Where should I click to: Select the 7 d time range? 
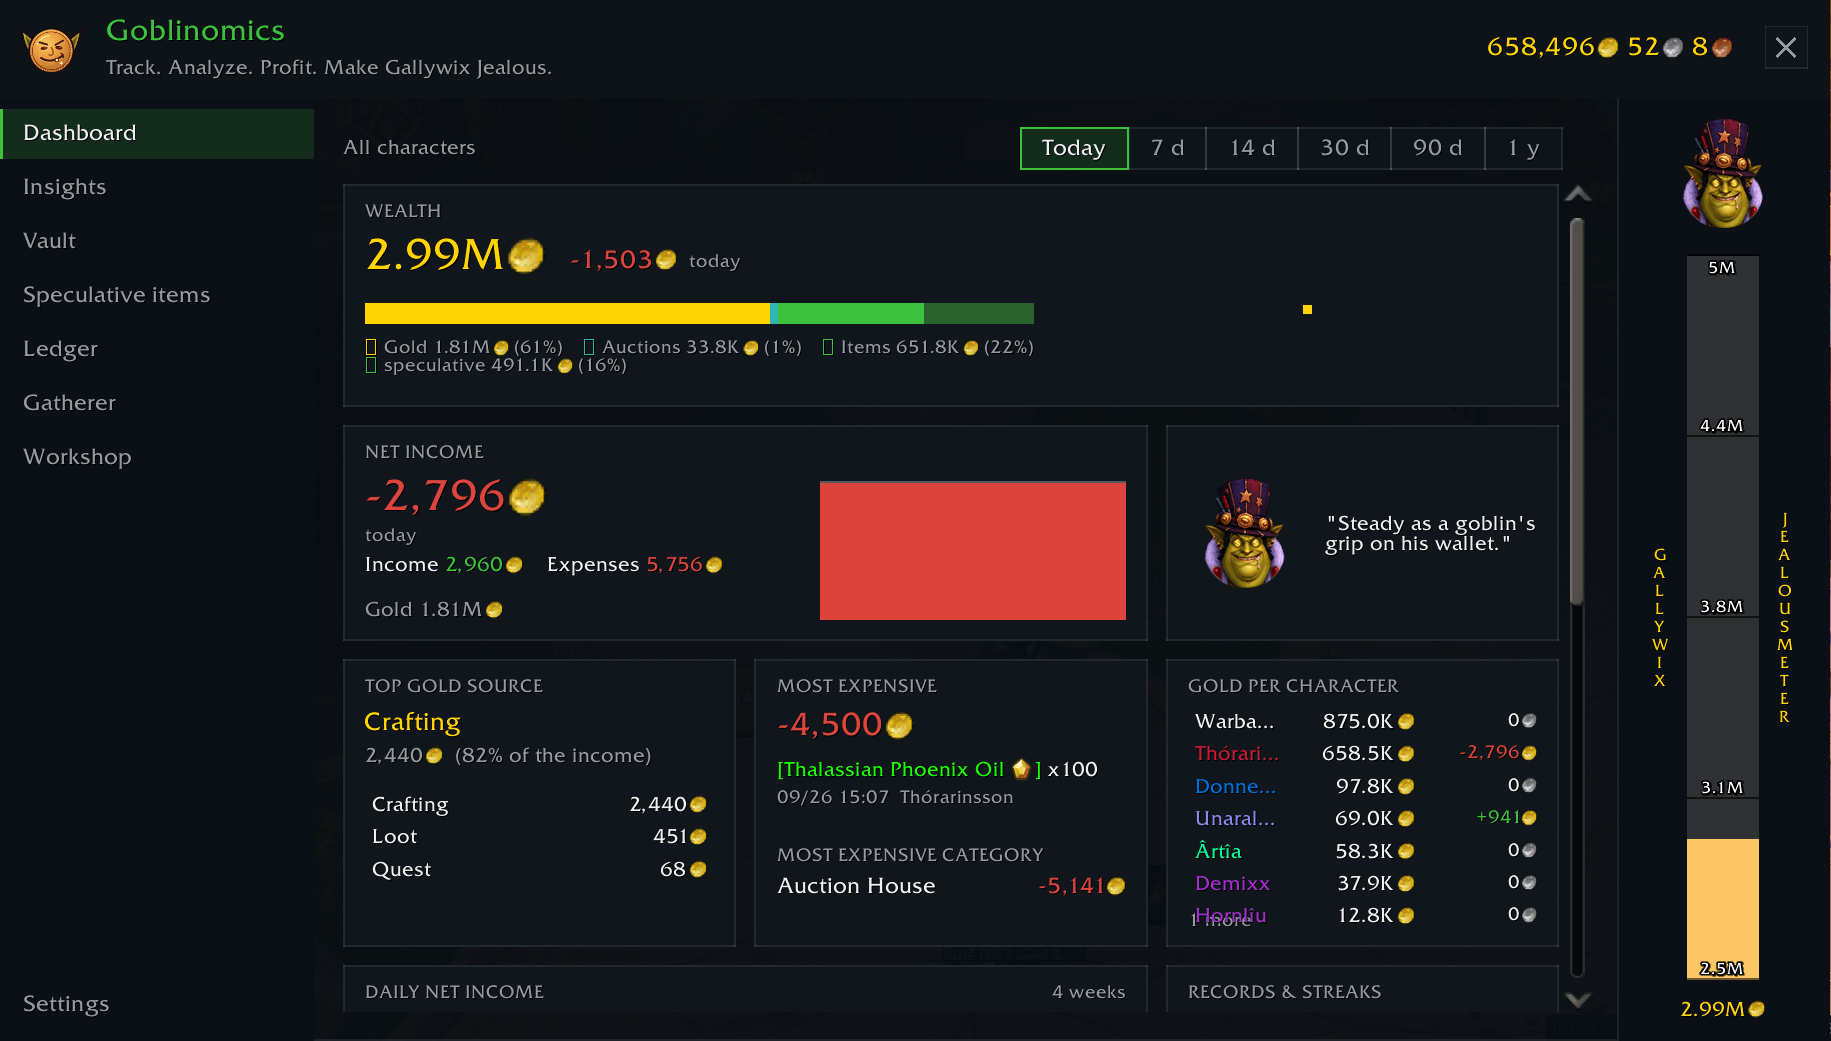pyautogui.click(x=1167, y=148)
